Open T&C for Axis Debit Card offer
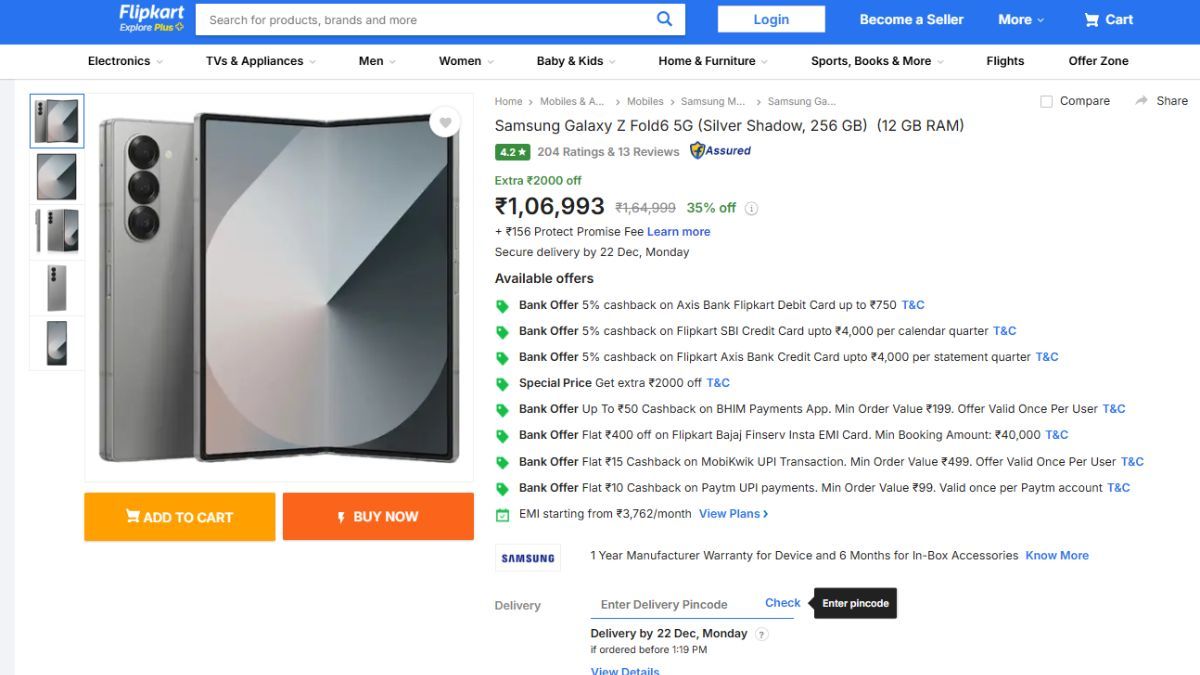 point(913,305)
